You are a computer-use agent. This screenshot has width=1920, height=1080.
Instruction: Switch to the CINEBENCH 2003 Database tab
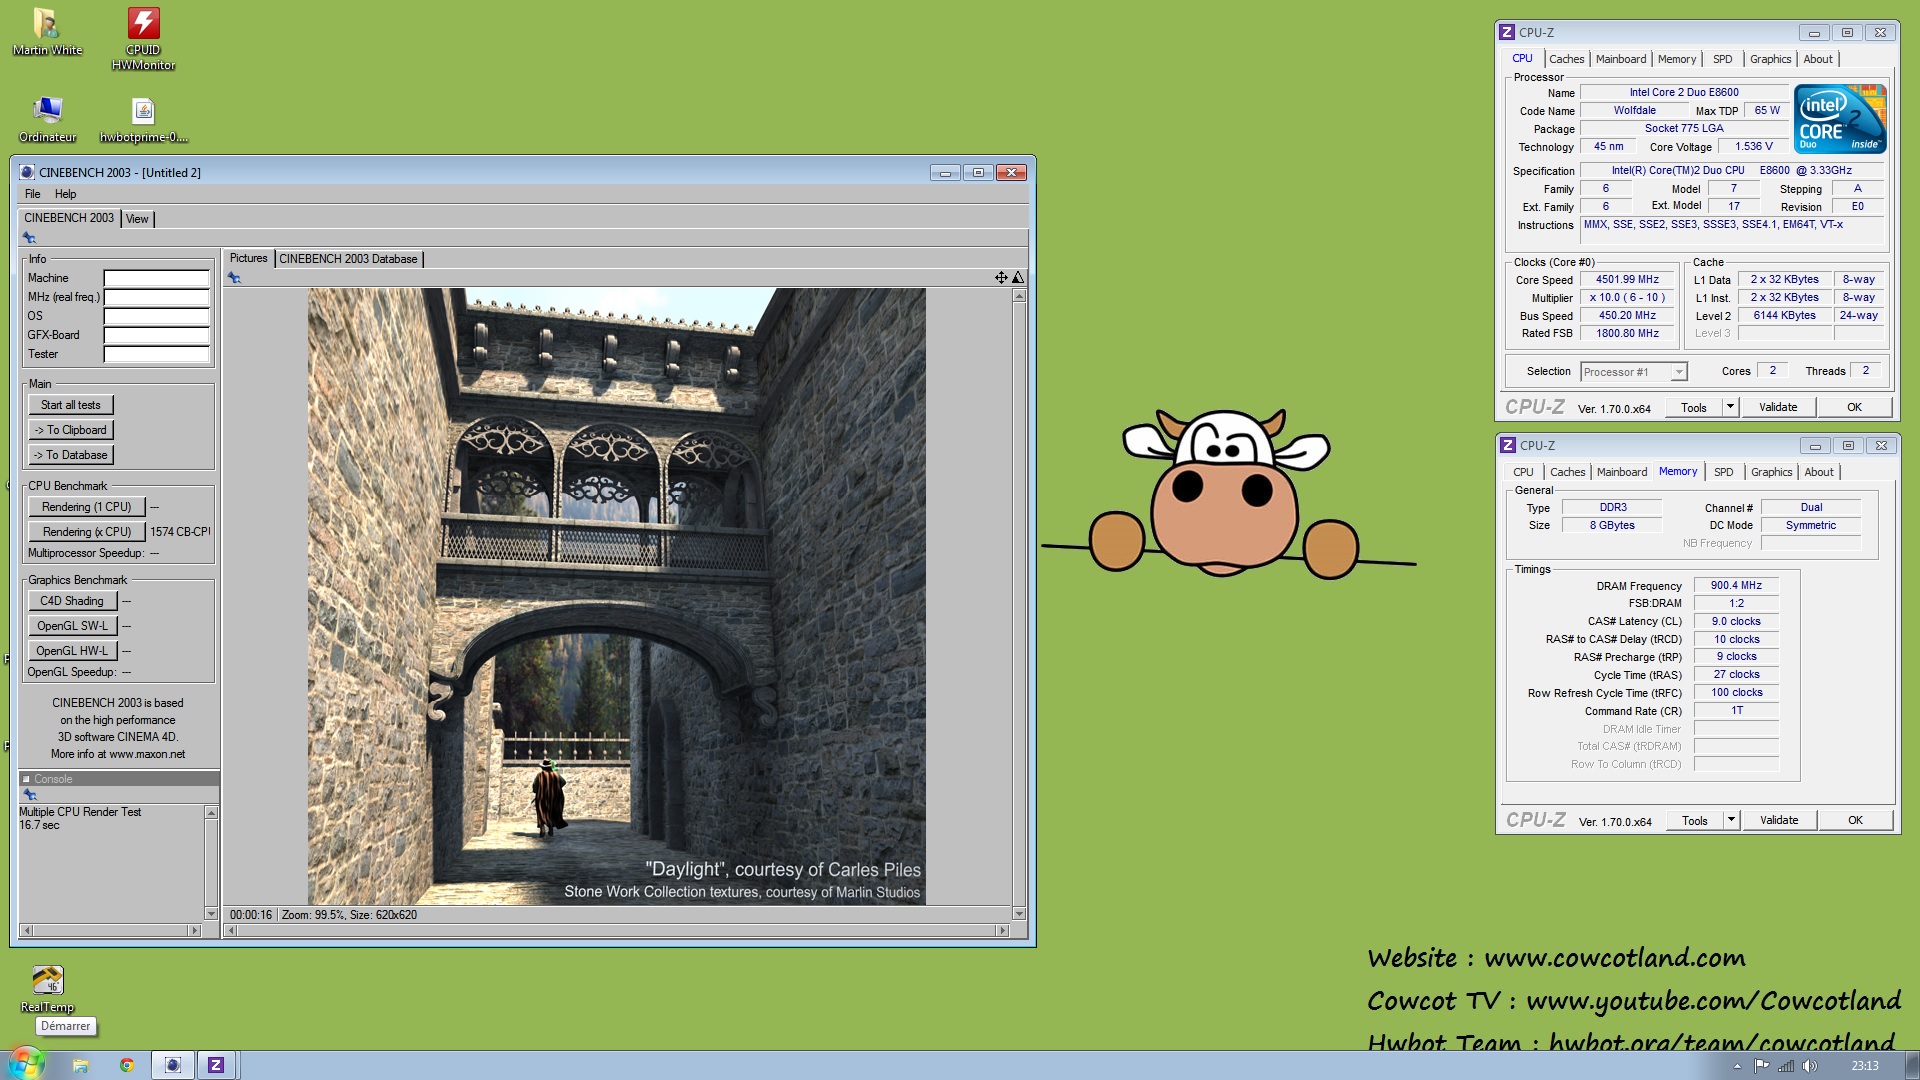click(x=348, y=259)
